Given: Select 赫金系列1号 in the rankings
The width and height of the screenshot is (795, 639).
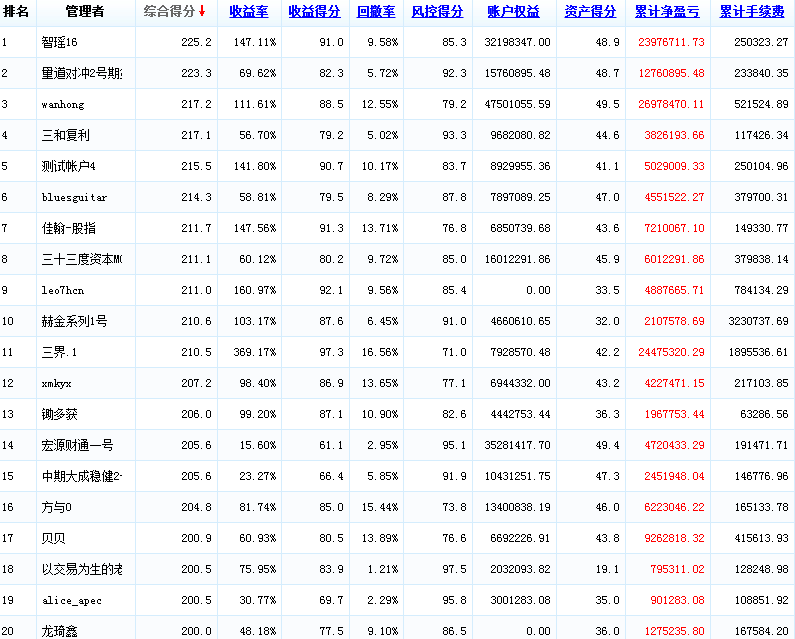Looking at the screenshot, I should (74, 321).
